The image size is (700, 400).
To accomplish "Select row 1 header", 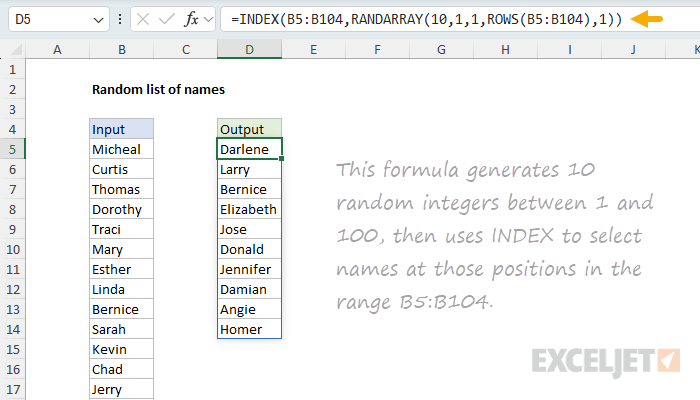I will click(x=12, y=70).
